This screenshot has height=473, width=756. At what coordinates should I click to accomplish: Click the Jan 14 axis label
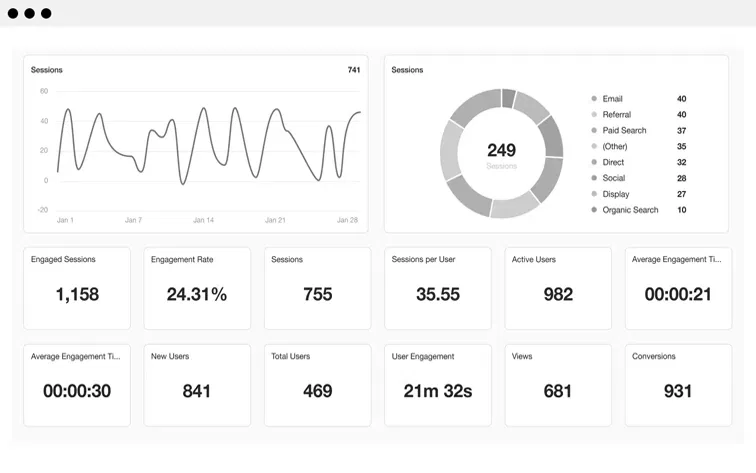[x=203, y=220]
